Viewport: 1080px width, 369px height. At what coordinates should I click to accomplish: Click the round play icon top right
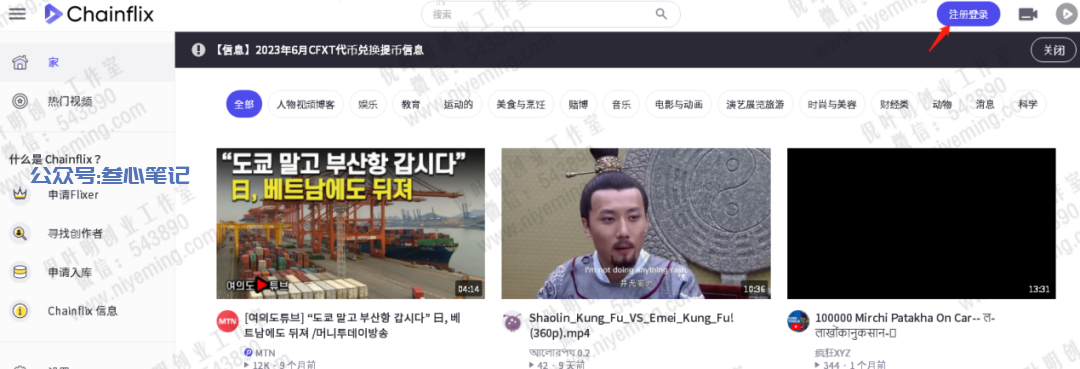coord(1066,14)
